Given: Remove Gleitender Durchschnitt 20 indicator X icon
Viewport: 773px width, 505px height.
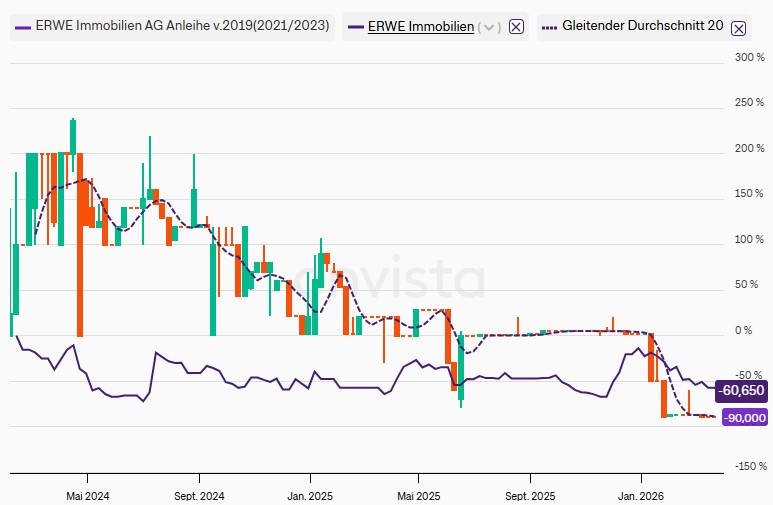Looking at the screenshot, I should point(738,29).
